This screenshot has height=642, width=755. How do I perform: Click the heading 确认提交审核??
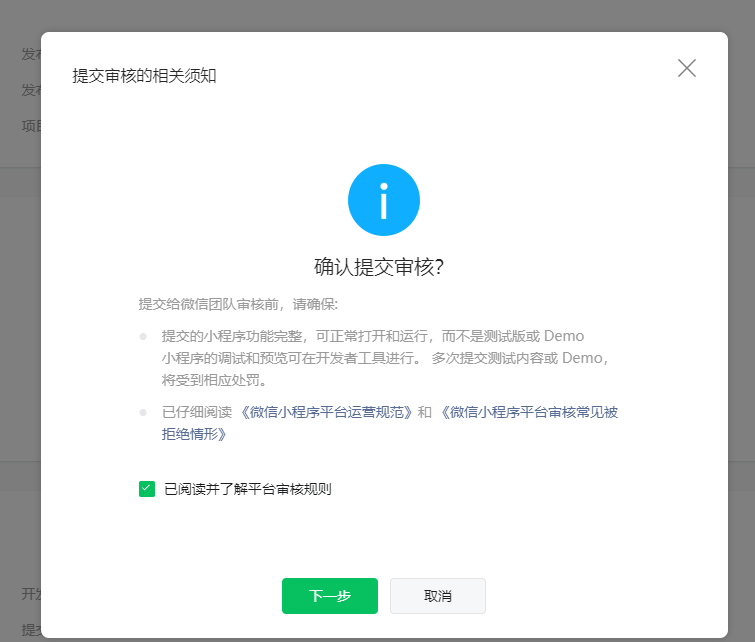[379, 267]
